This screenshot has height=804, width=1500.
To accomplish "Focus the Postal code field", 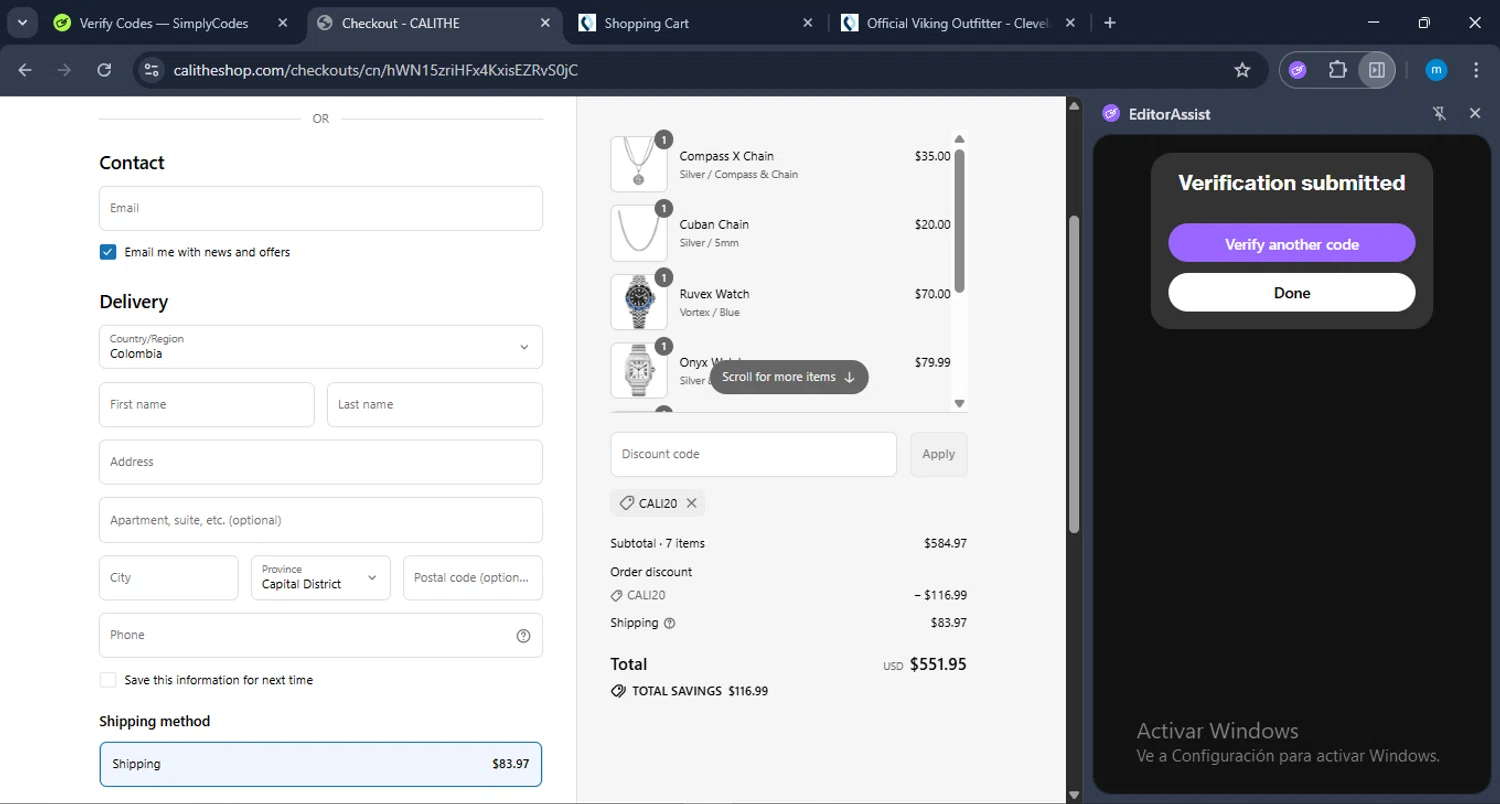I will coord(473,578).
